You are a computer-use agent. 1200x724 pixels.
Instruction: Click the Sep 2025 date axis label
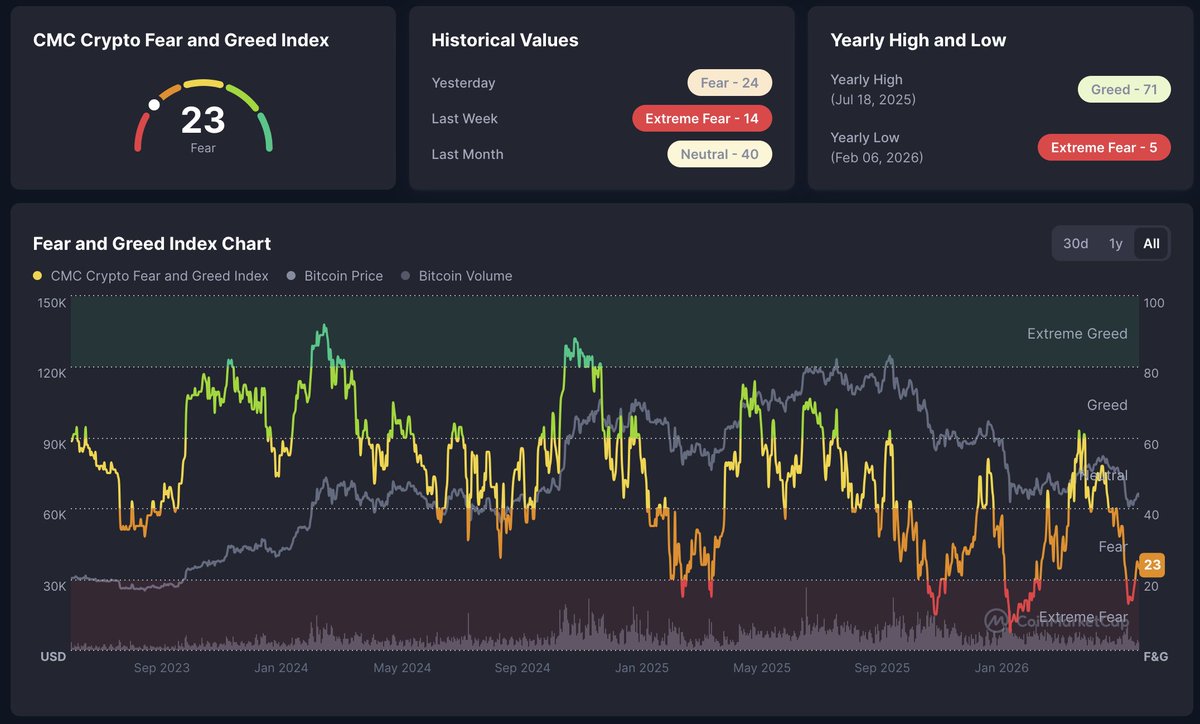[882, 668]
